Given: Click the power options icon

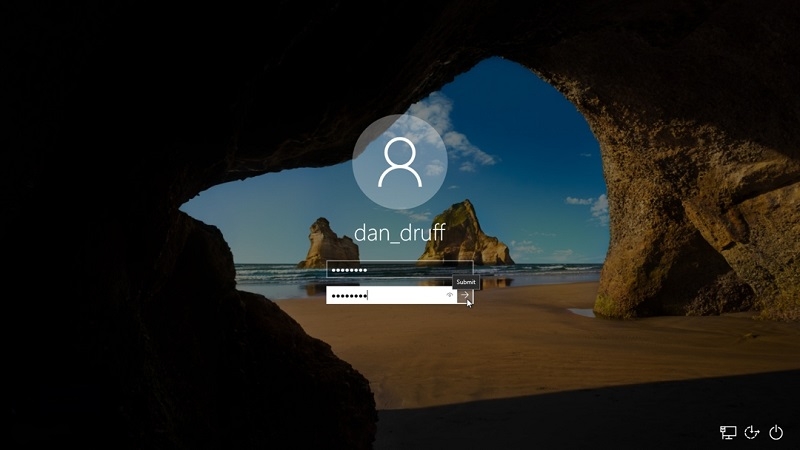Looking at the screenshot, I should tap(776, 432).
